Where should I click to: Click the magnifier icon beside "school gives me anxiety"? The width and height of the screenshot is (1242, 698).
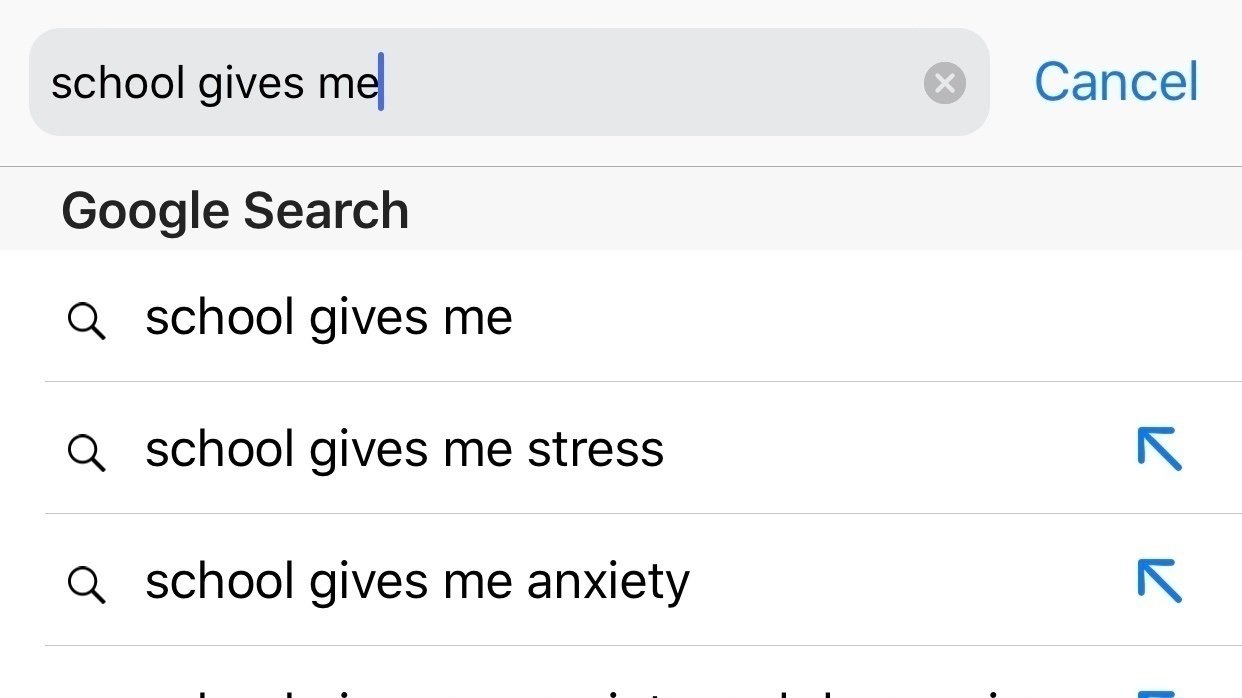(86, 584)
